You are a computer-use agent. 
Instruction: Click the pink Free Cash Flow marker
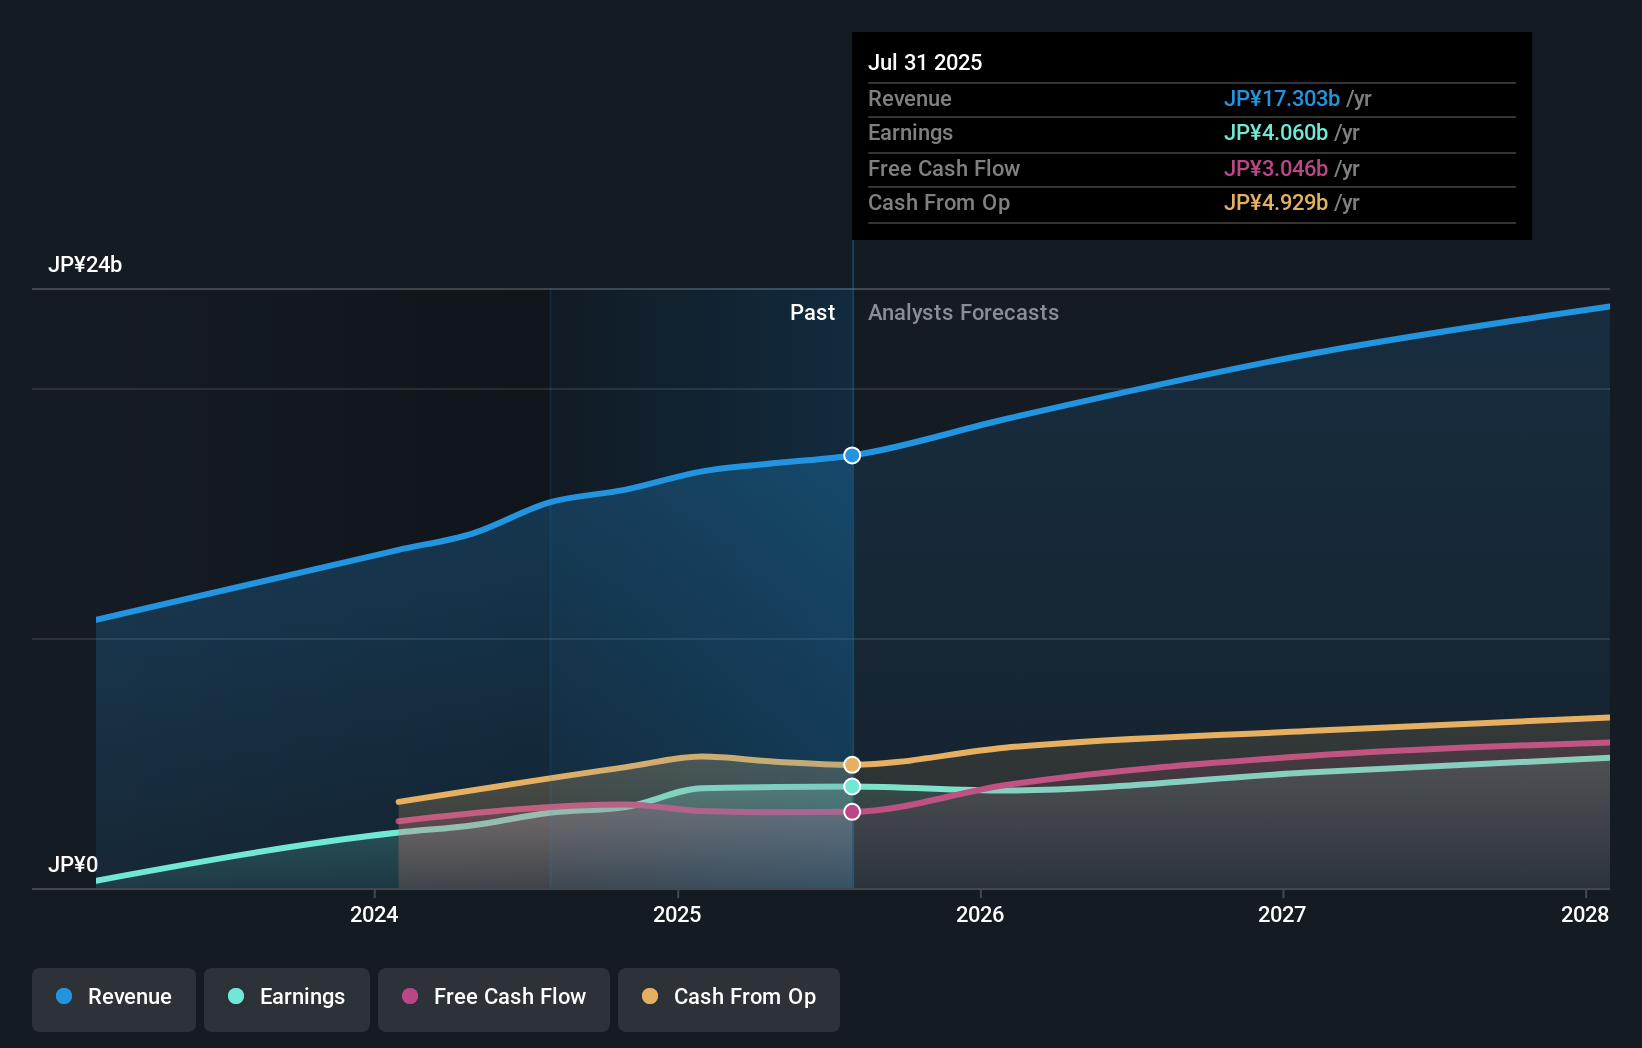[852, 811]
